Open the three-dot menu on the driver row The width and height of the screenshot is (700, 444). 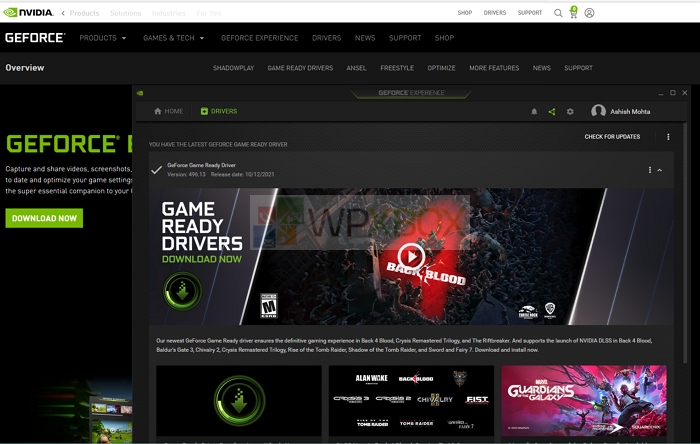(650, 170)
